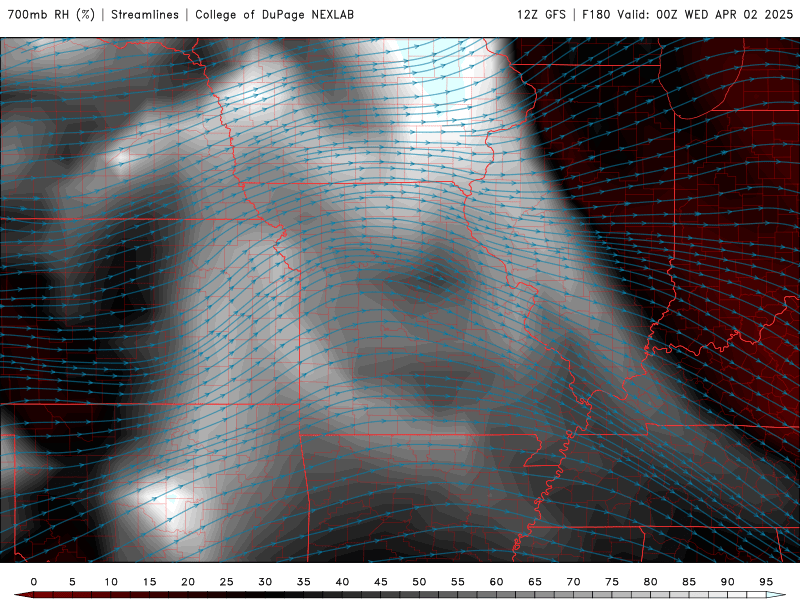Click the "75" colorbar label
800x600 pixels.
[x=612, y=582]
